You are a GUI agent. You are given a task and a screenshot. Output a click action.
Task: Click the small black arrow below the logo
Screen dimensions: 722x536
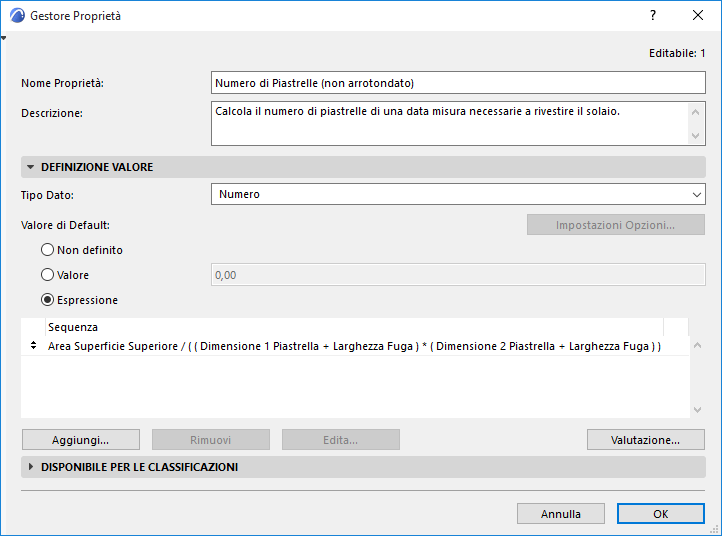point(4,38)
